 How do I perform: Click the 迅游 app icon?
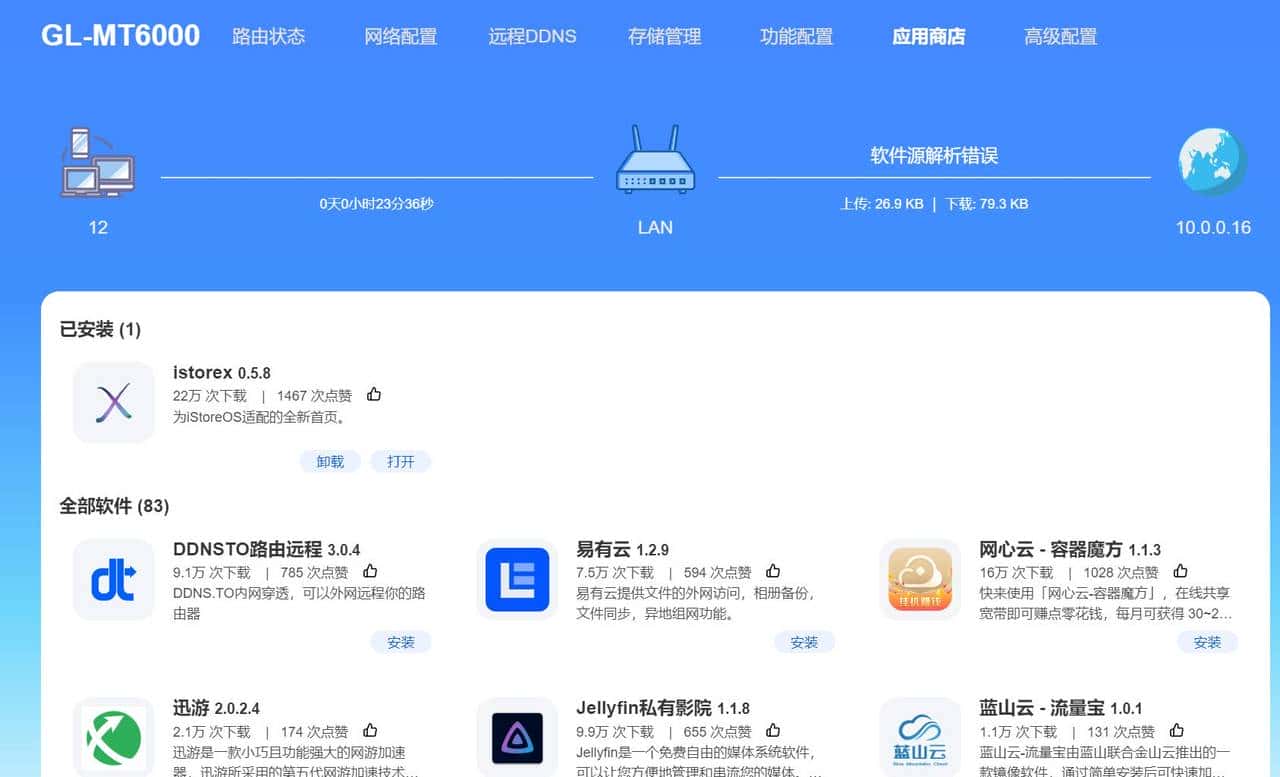(x=113, y=739)
